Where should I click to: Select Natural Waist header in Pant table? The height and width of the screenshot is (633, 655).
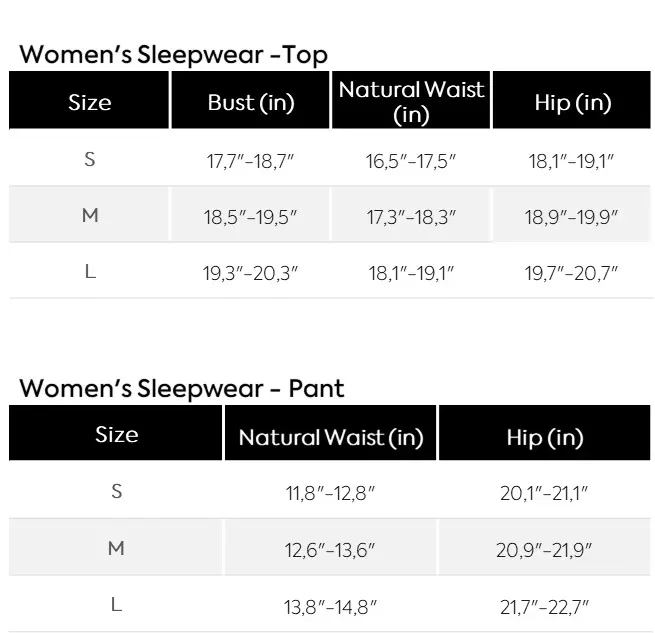(x=331, y=437)
